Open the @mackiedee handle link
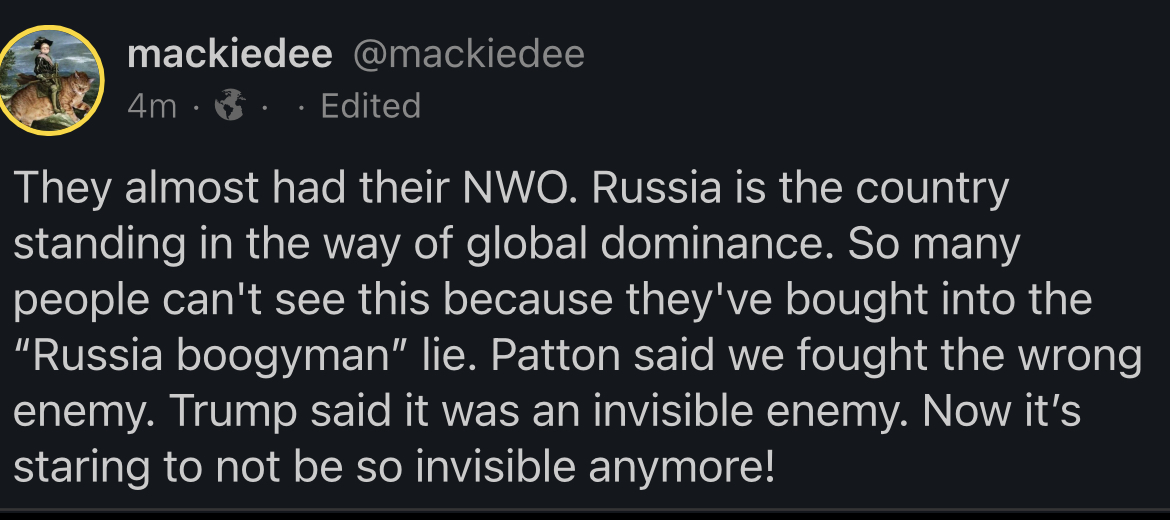The height and width of the screenshot is (520, 1170). click(469, 54)
